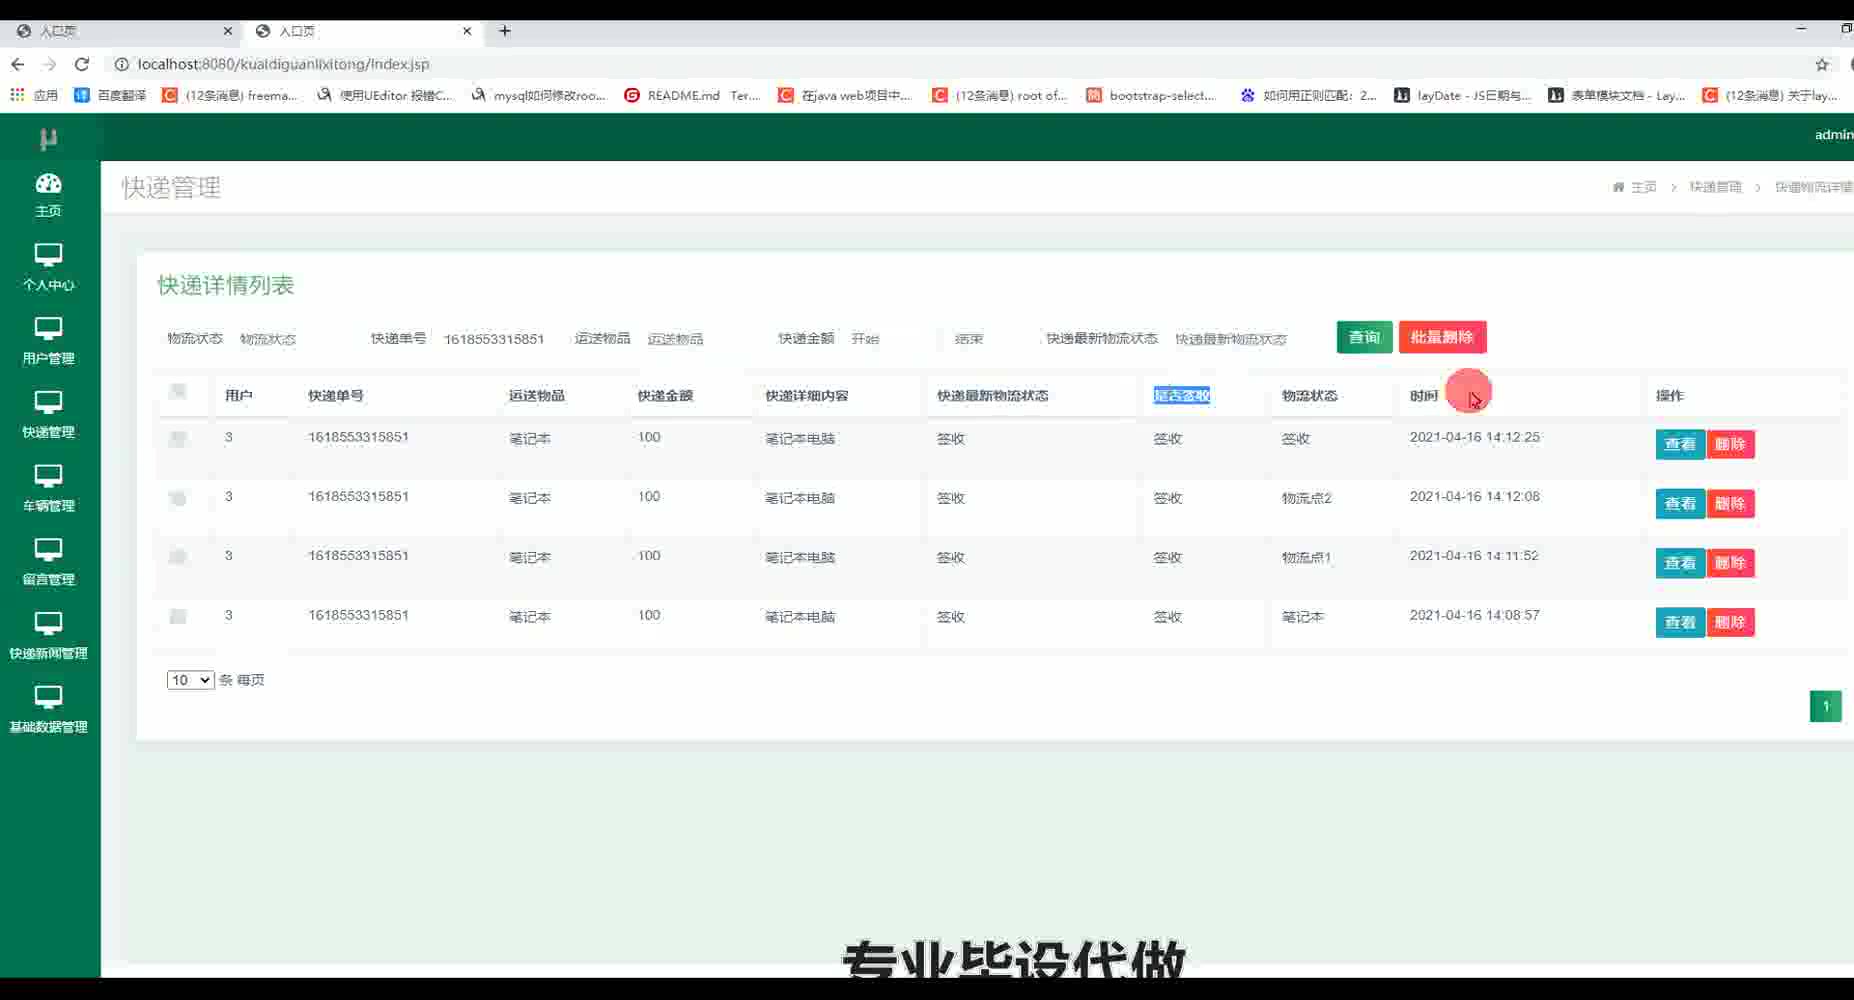Open the 10 条每页 page size dropdown

point(190,680)
